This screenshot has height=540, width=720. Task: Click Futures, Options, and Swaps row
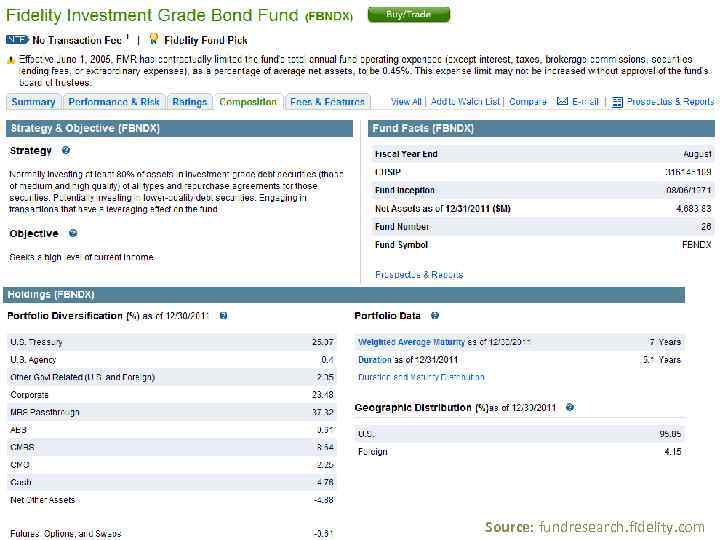point(172,534)
